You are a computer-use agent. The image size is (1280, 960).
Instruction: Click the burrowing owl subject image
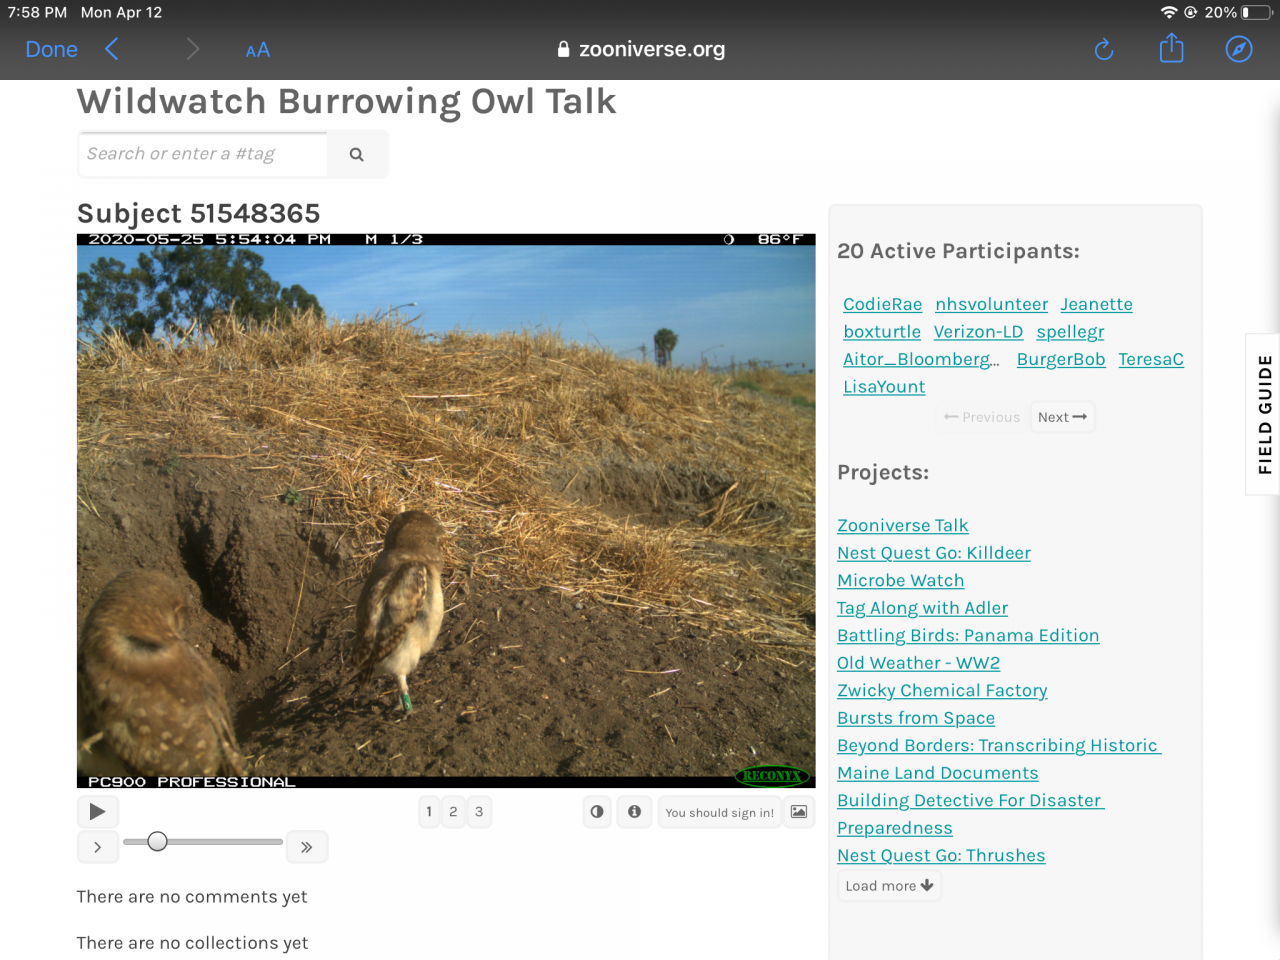tap(446, 511)
